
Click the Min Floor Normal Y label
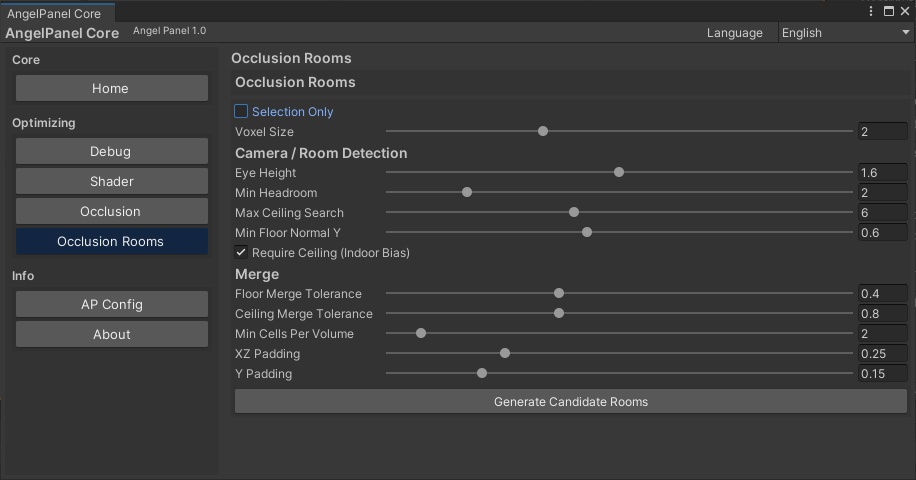tap(287, 232)
